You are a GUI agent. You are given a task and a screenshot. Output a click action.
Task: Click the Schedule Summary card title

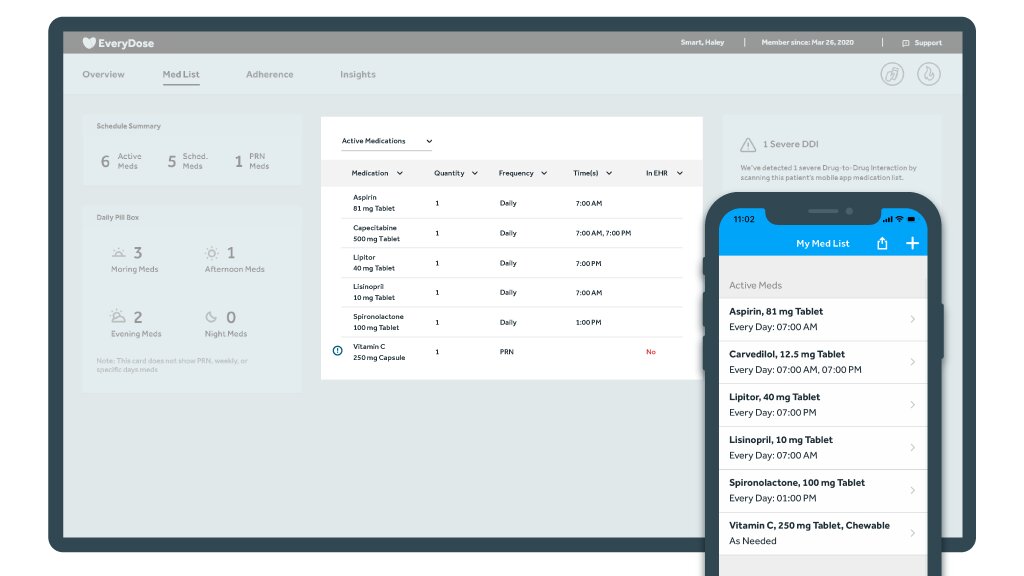tap(129, 126)
